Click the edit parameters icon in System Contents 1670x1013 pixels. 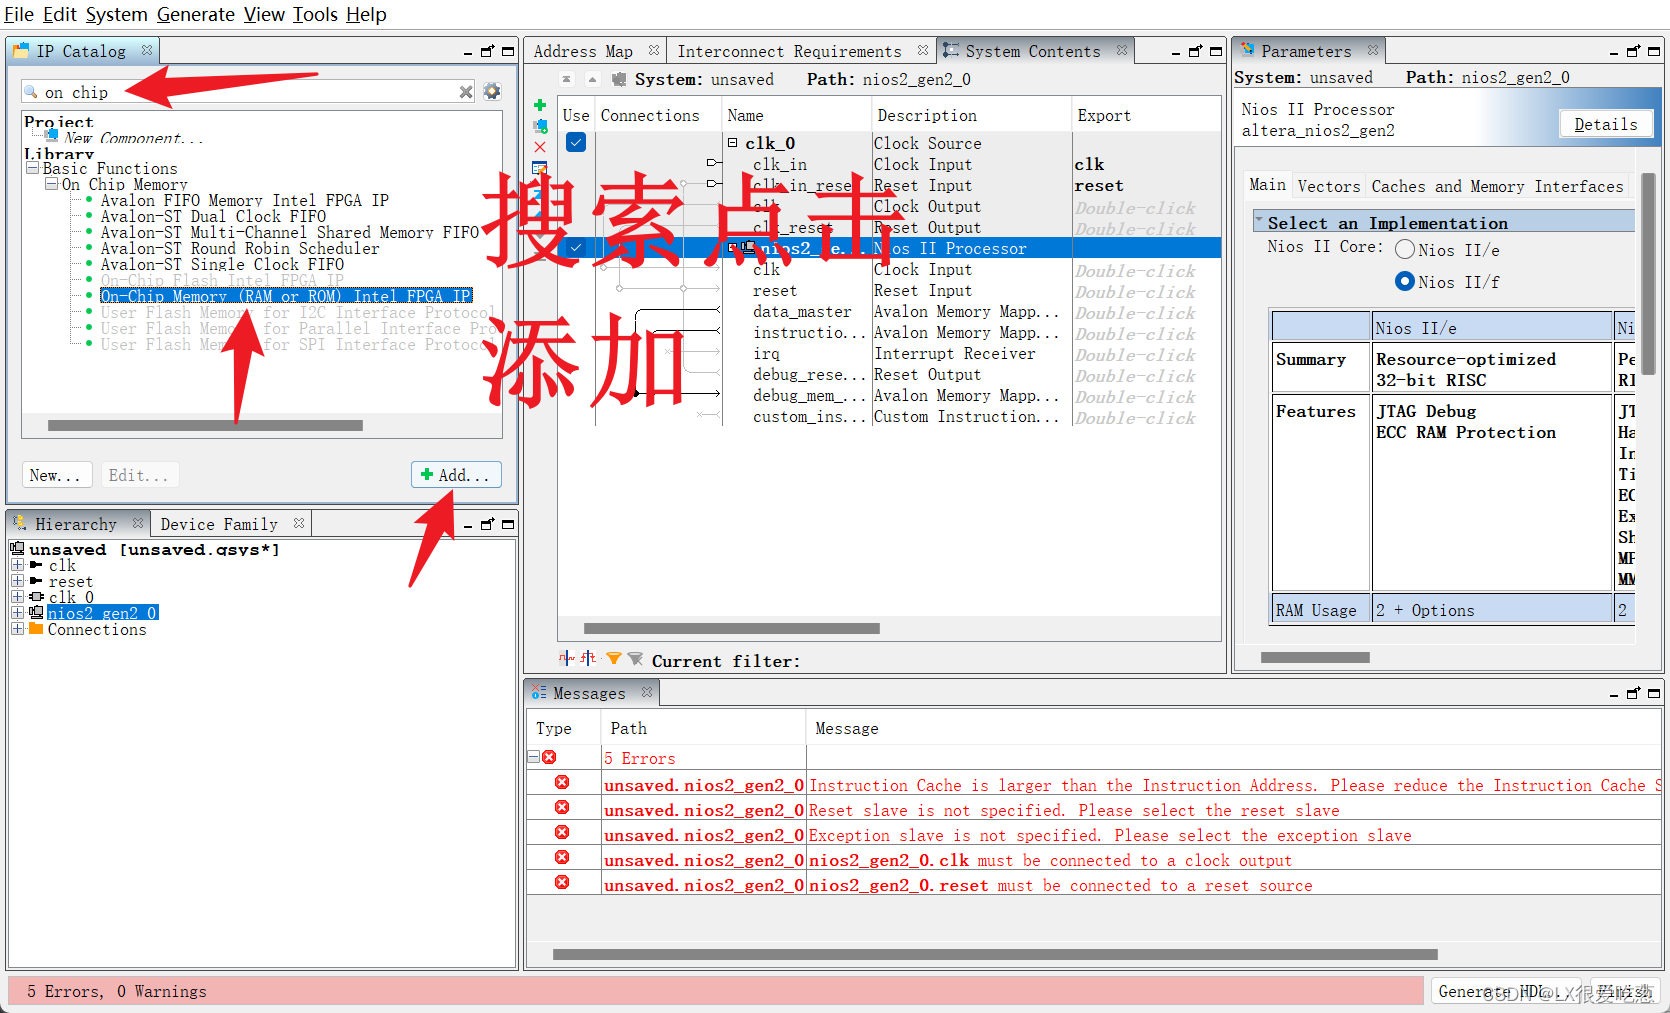click(540, 168)
